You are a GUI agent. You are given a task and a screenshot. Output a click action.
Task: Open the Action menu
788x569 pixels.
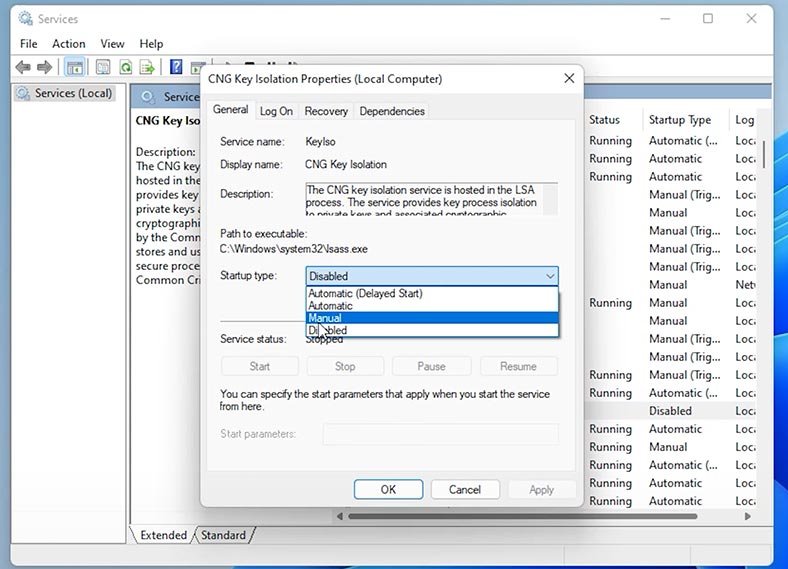[69, 44]
